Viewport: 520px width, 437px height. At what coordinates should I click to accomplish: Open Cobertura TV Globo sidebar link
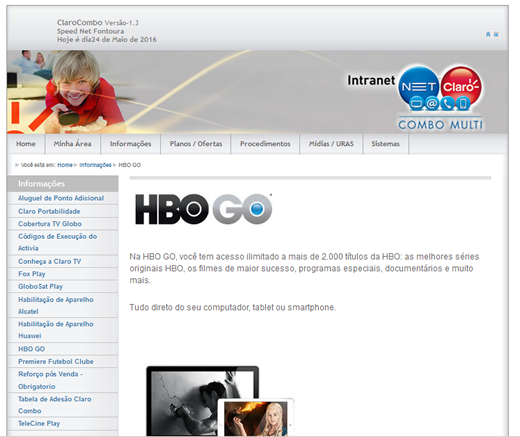[50, 224]
